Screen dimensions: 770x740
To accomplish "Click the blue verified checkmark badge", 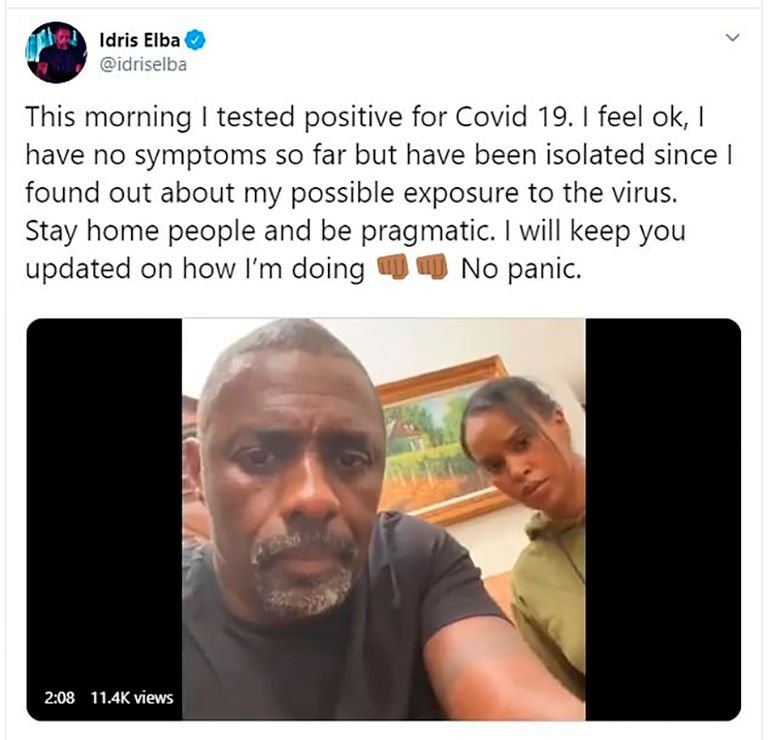I will coord(195,40).
